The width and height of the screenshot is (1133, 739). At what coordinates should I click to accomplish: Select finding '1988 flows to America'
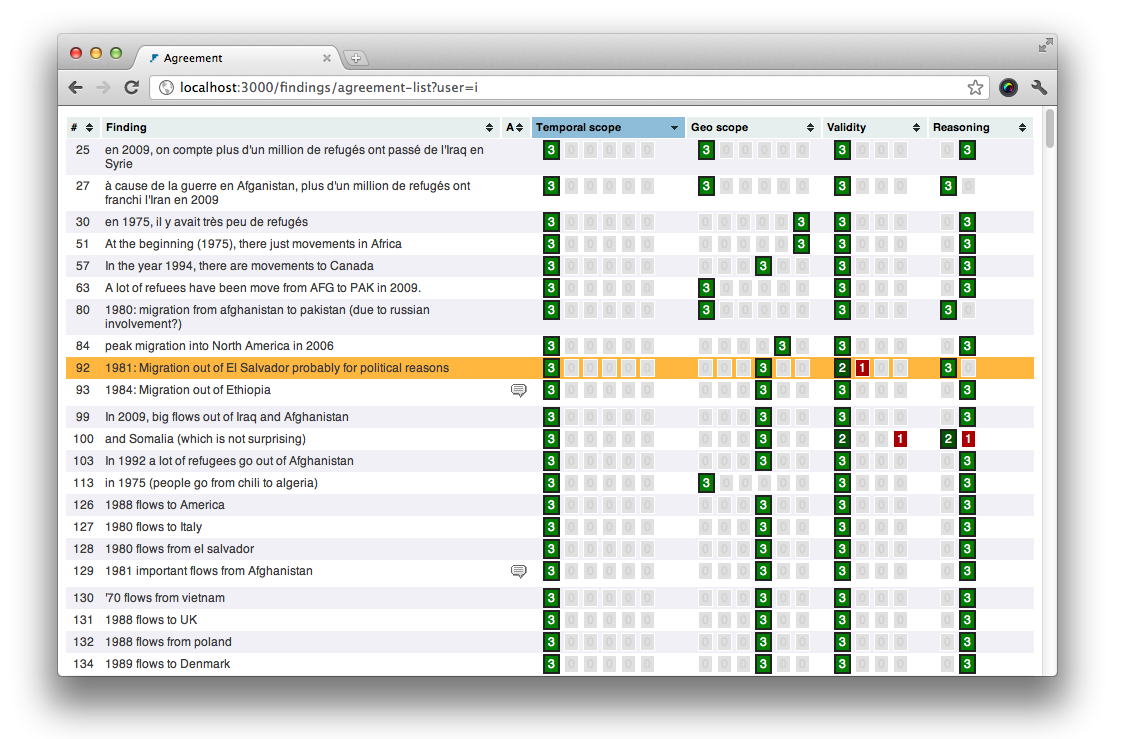(165, 505)
